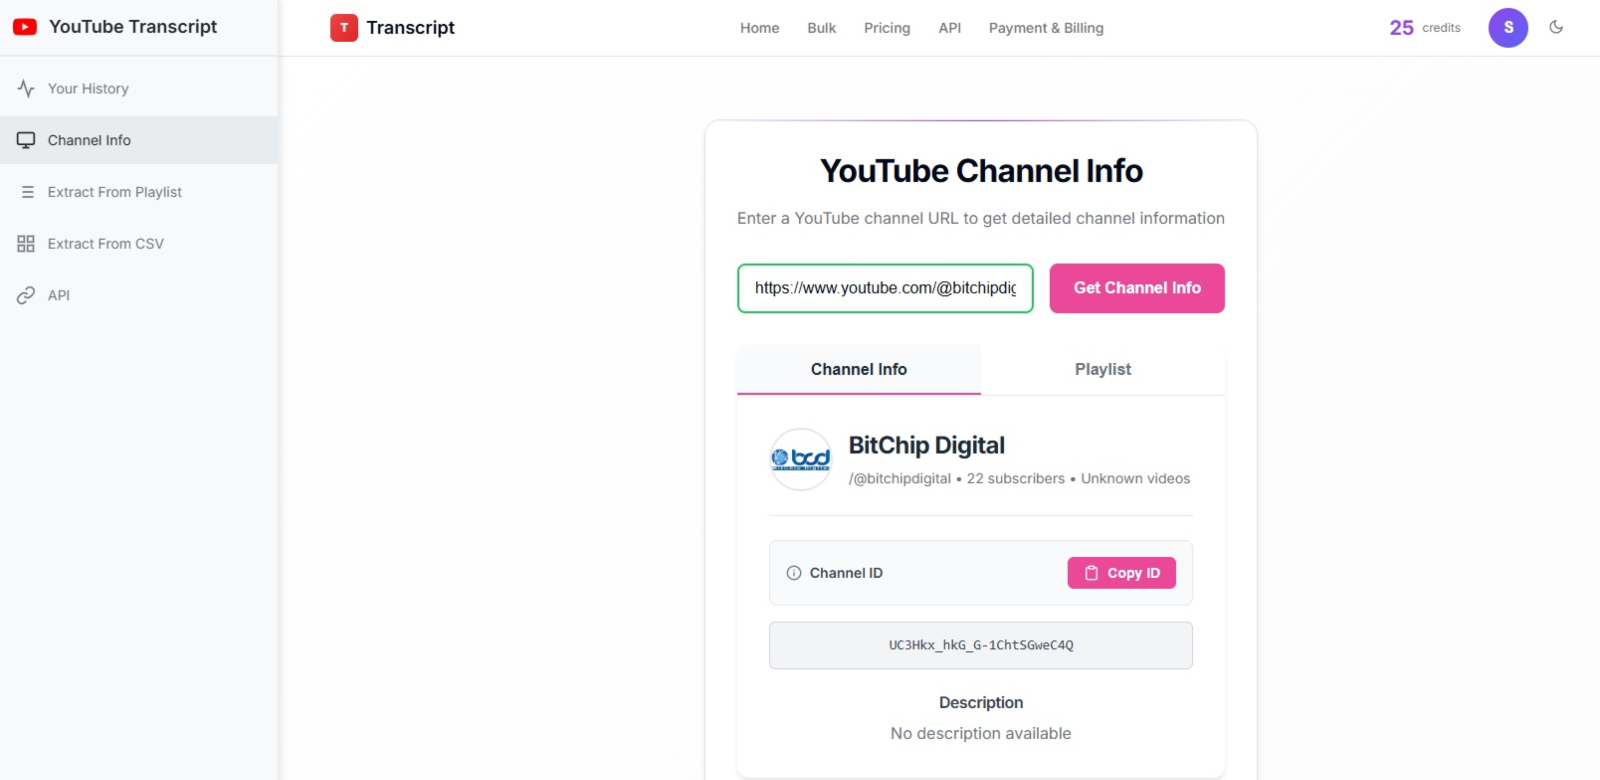The width and height of the screenshot is (1600, 780).
Task: Open the user avatar S menu
Action: click(x=1507, y=28)
